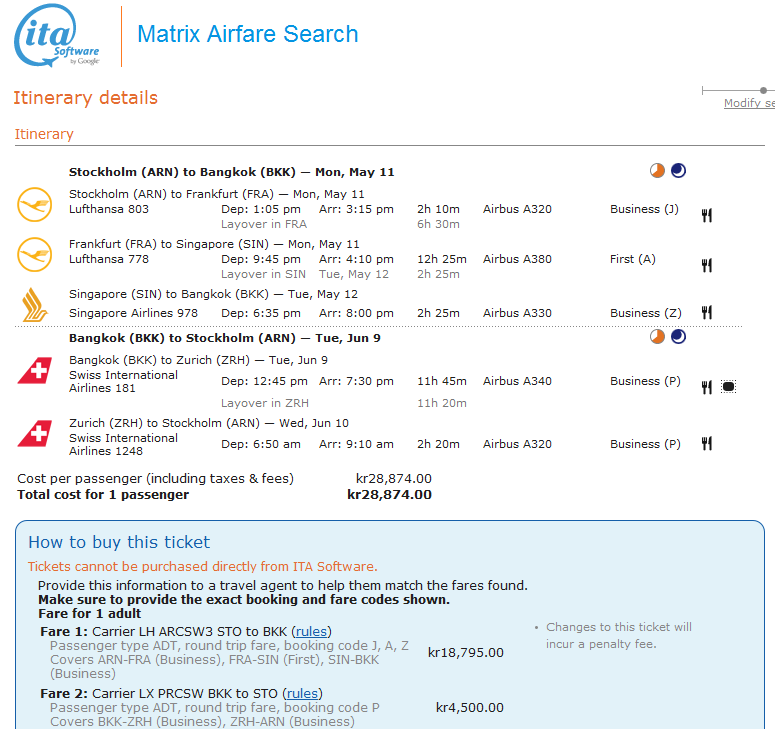This screenshot has height=729, width=775.
Task: Click the Dep: 9:45 pm departure time
Action: coord(260,259)
